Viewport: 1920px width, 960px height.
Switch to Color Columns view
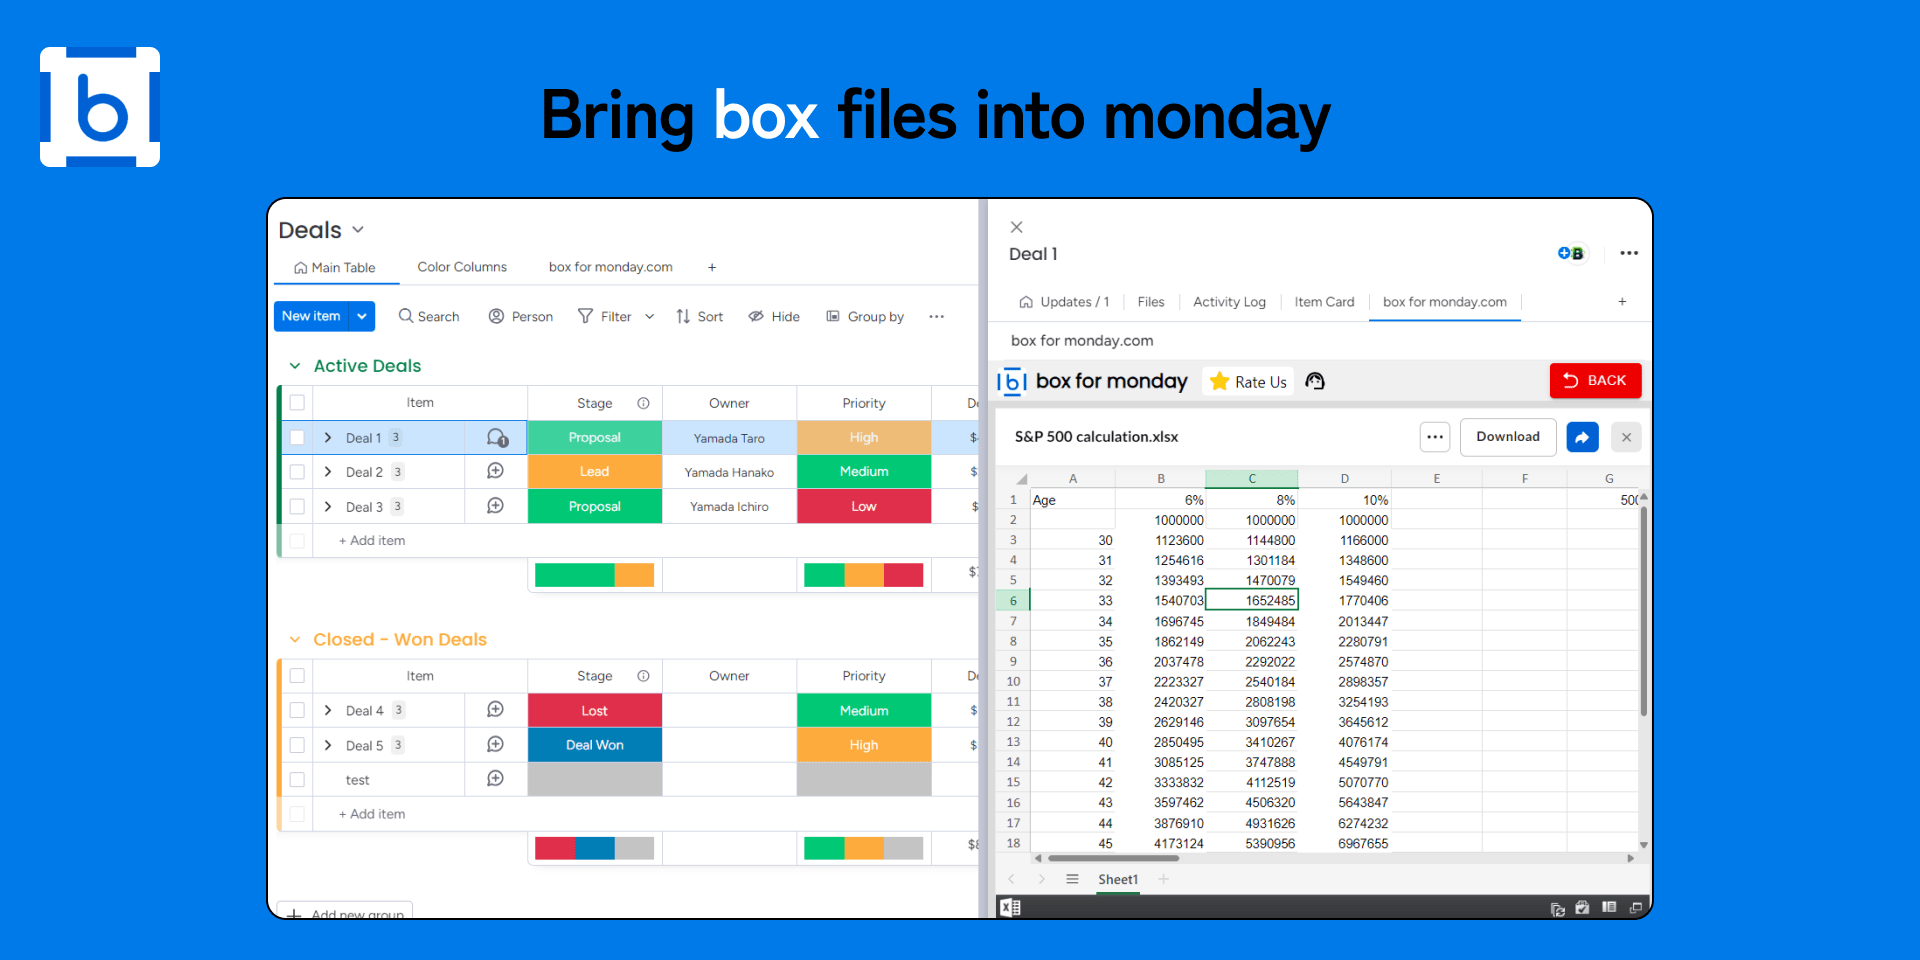(x=462, y=267)
